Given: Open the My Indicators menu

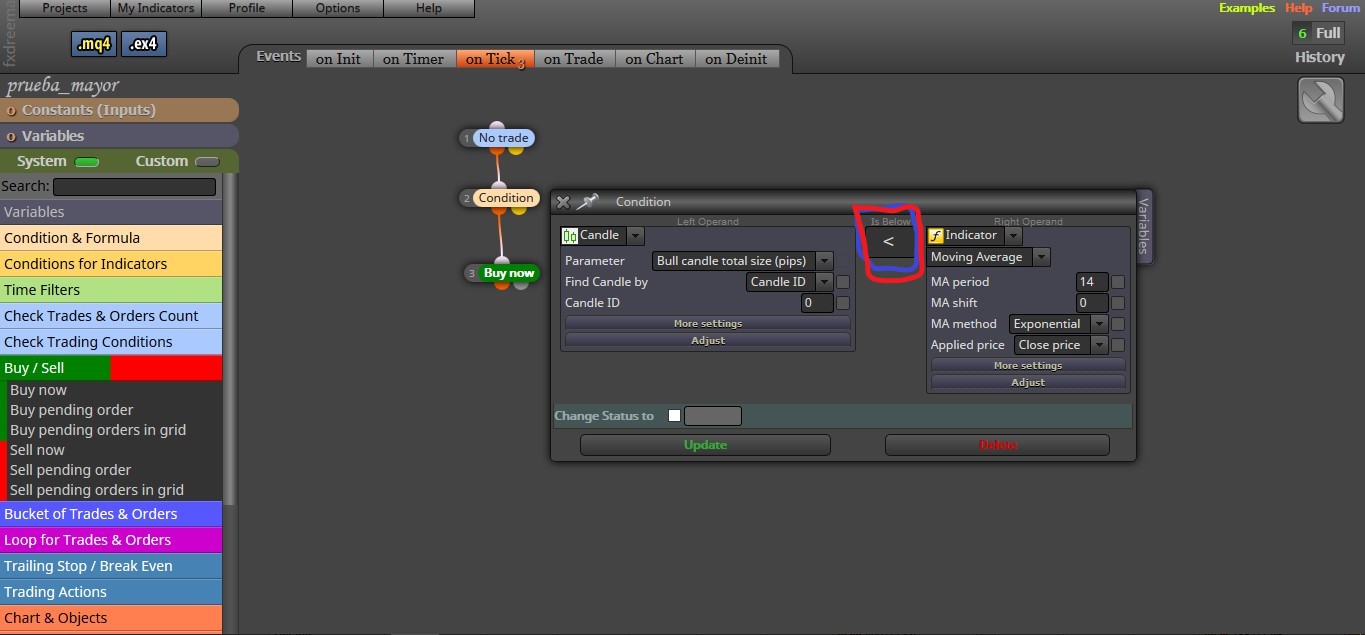Looking at the screenshot, I should (156, 8).
